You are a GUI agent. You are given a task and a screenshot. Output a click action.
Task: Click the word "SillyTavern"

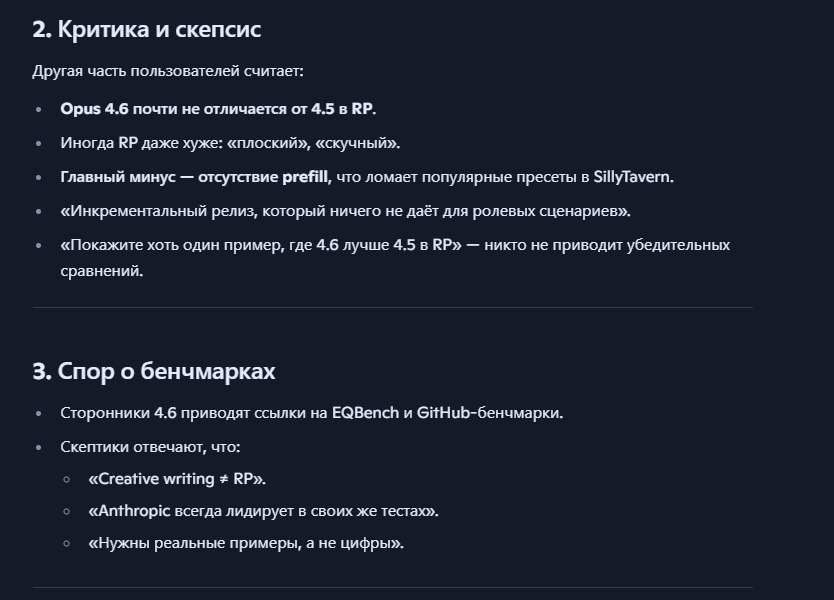point(632,176)
